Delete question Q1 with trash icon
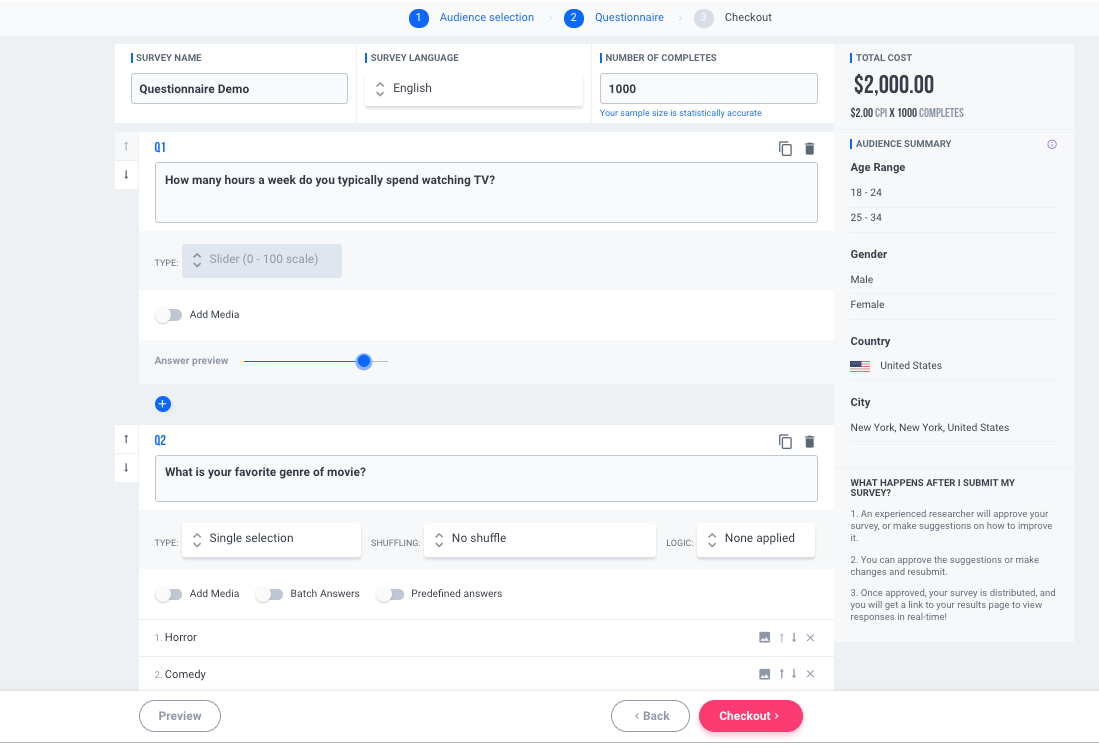This screenshot has width=1099, height=748. click(810, 149)
